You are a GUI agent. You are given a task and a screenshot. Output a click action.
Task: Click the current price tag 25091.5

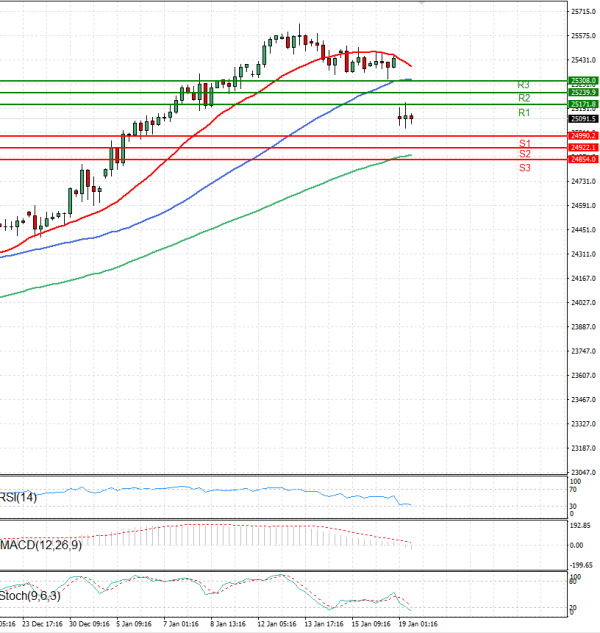coord(583,118)
